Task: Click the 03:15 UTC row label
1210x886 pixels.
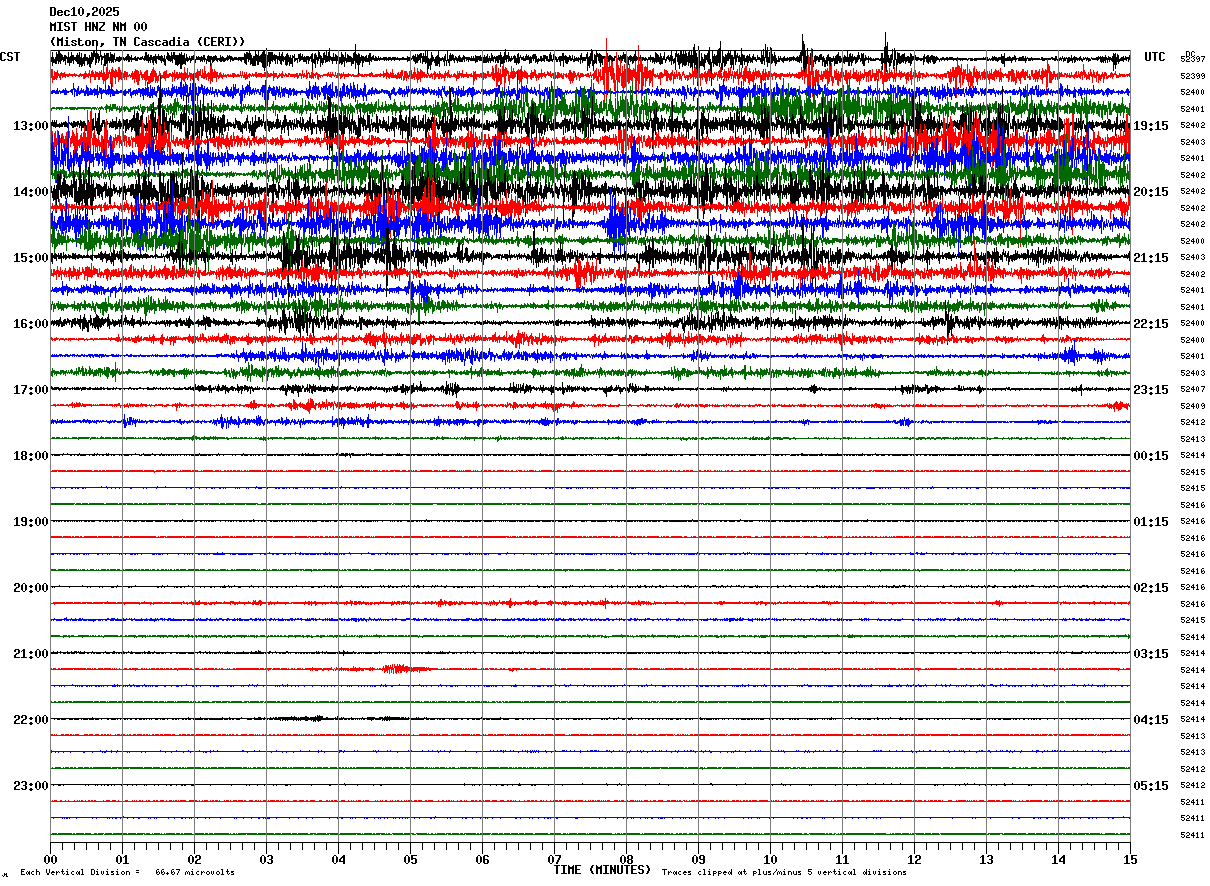Action: tap(1151, 654)
